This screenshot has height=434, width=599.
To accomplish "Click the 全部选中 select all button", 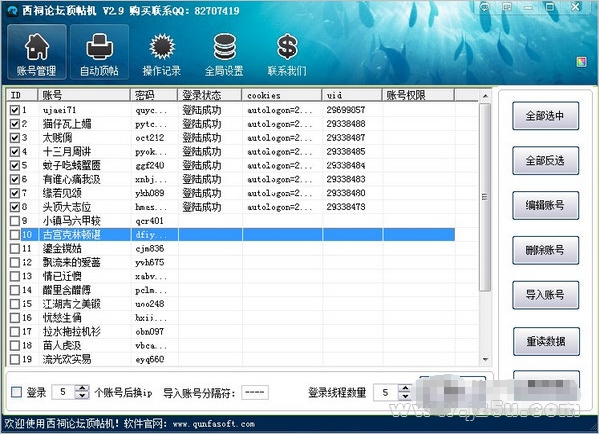I will coord(545,116).
